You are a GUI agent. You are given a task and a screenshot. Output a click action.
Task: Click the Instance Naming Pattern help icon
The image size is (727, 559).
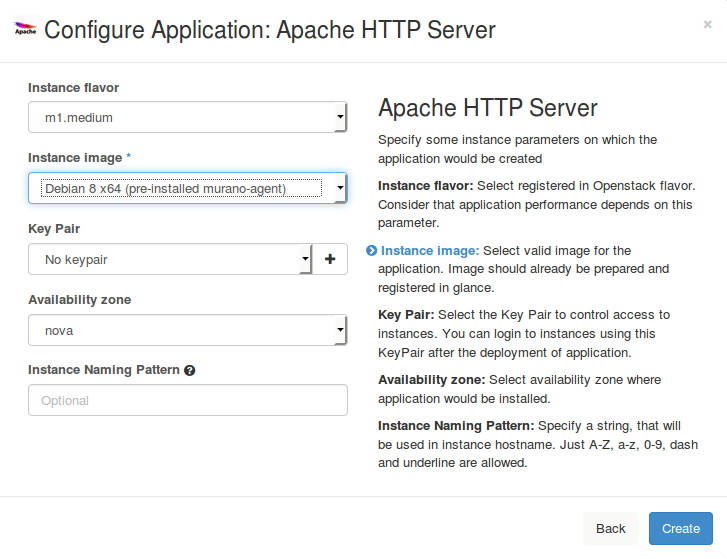coord(190,370)
